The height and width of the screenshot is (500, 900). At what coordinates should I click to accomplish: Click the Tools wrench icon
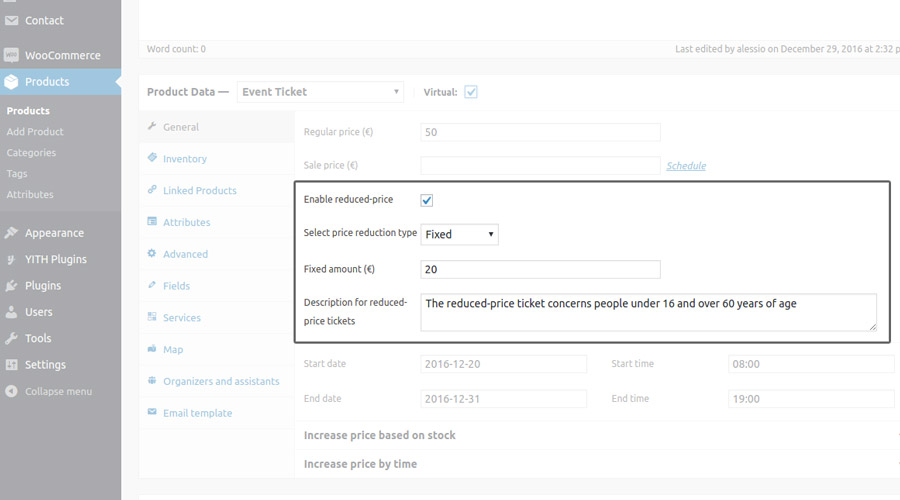click(x=11, y=338)
